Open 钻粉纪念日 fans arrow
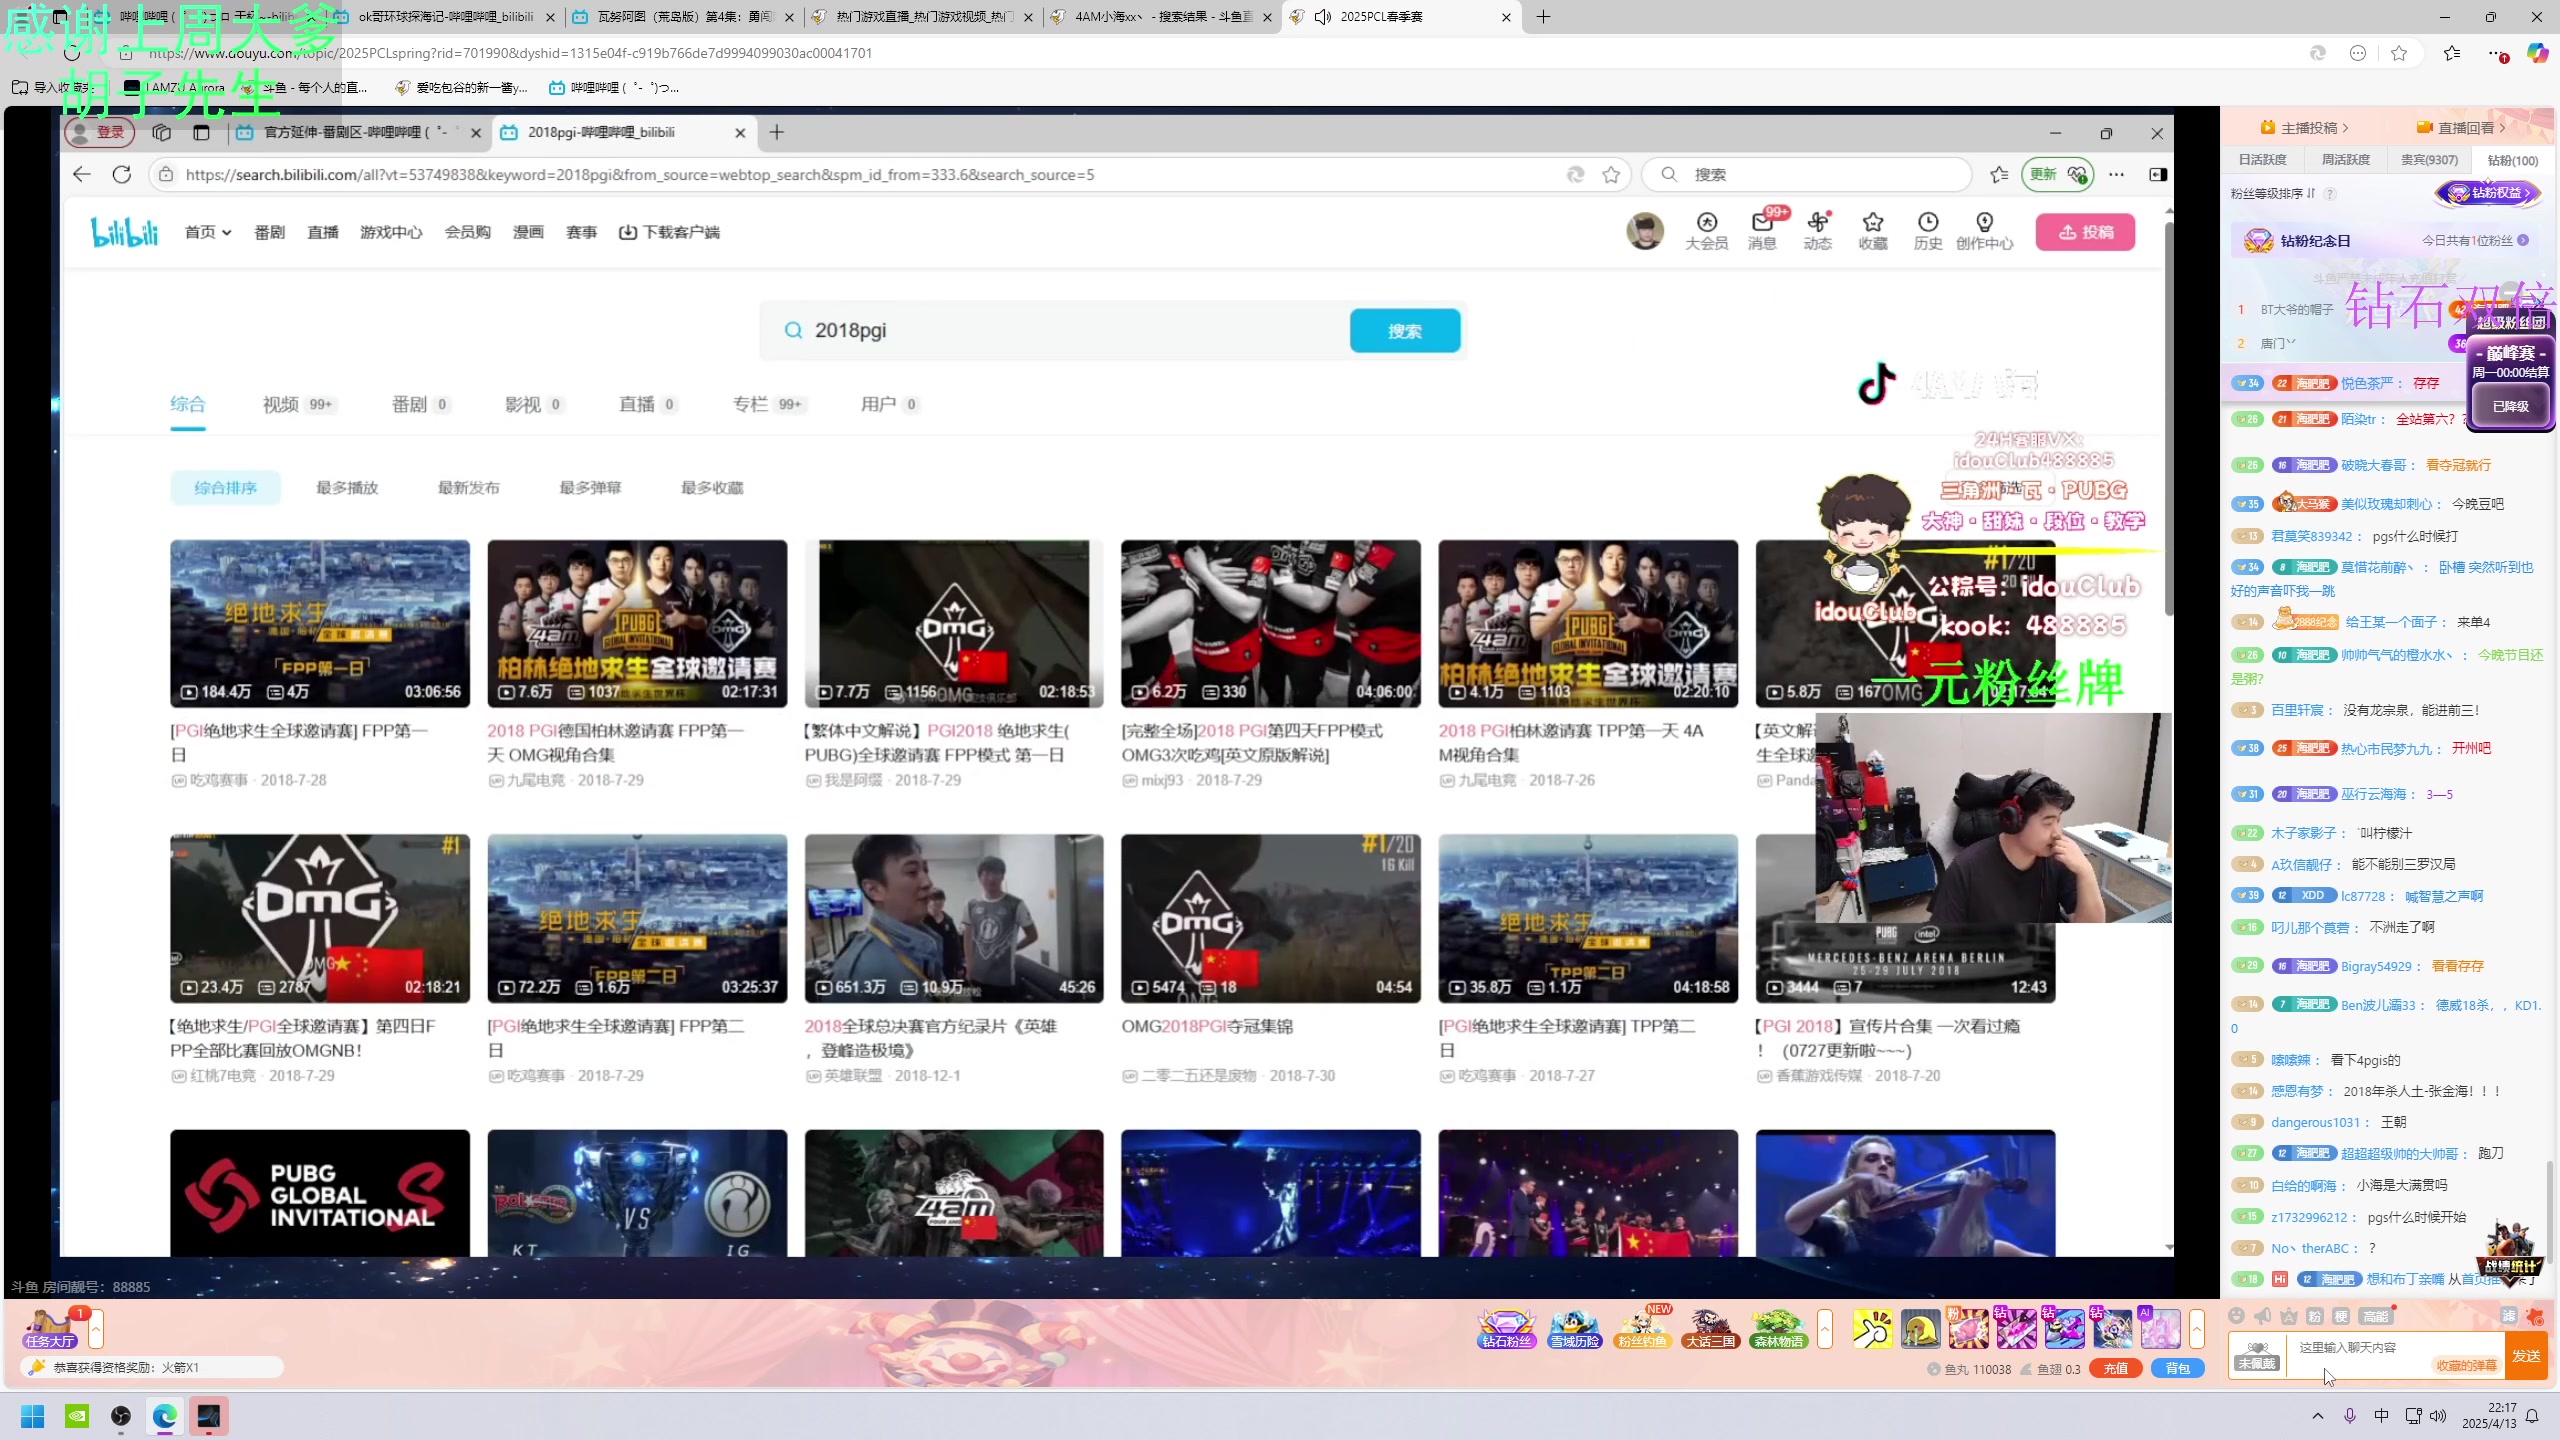The width and height of the screenshot is (2560, 1440). (2524, 240)
